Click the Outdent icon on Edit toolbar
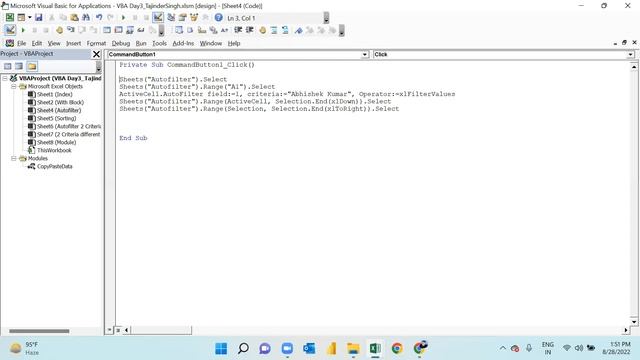The height and width of the screenshot is (360, 640). point(249,30)
